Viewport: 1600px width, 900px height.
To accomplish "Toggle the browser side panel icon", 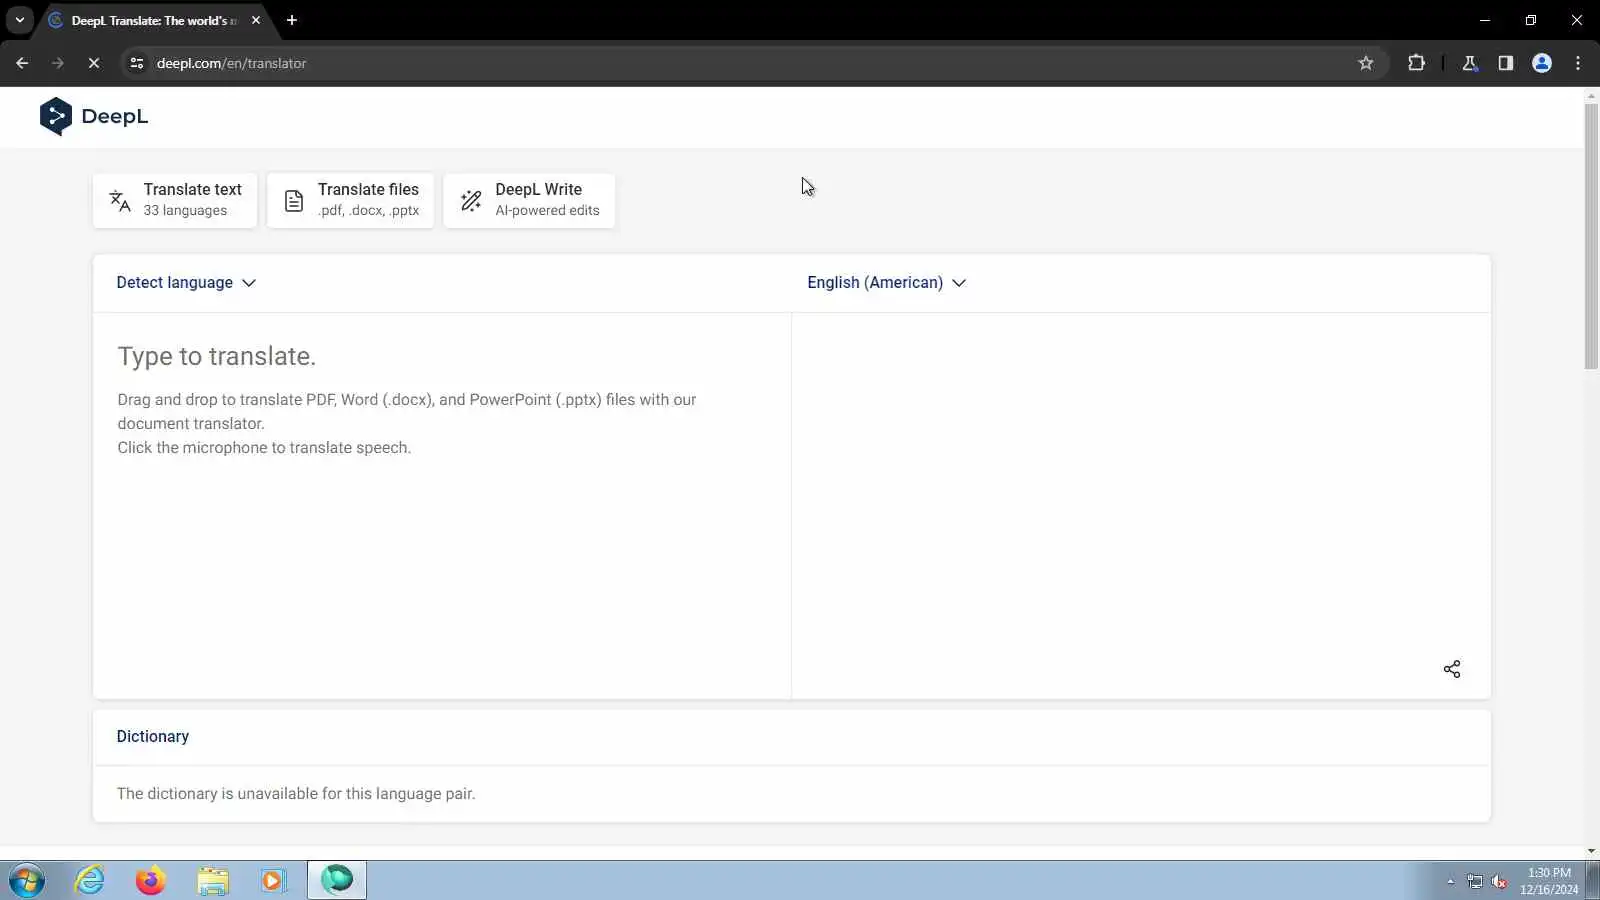I will pos(1505,63).
